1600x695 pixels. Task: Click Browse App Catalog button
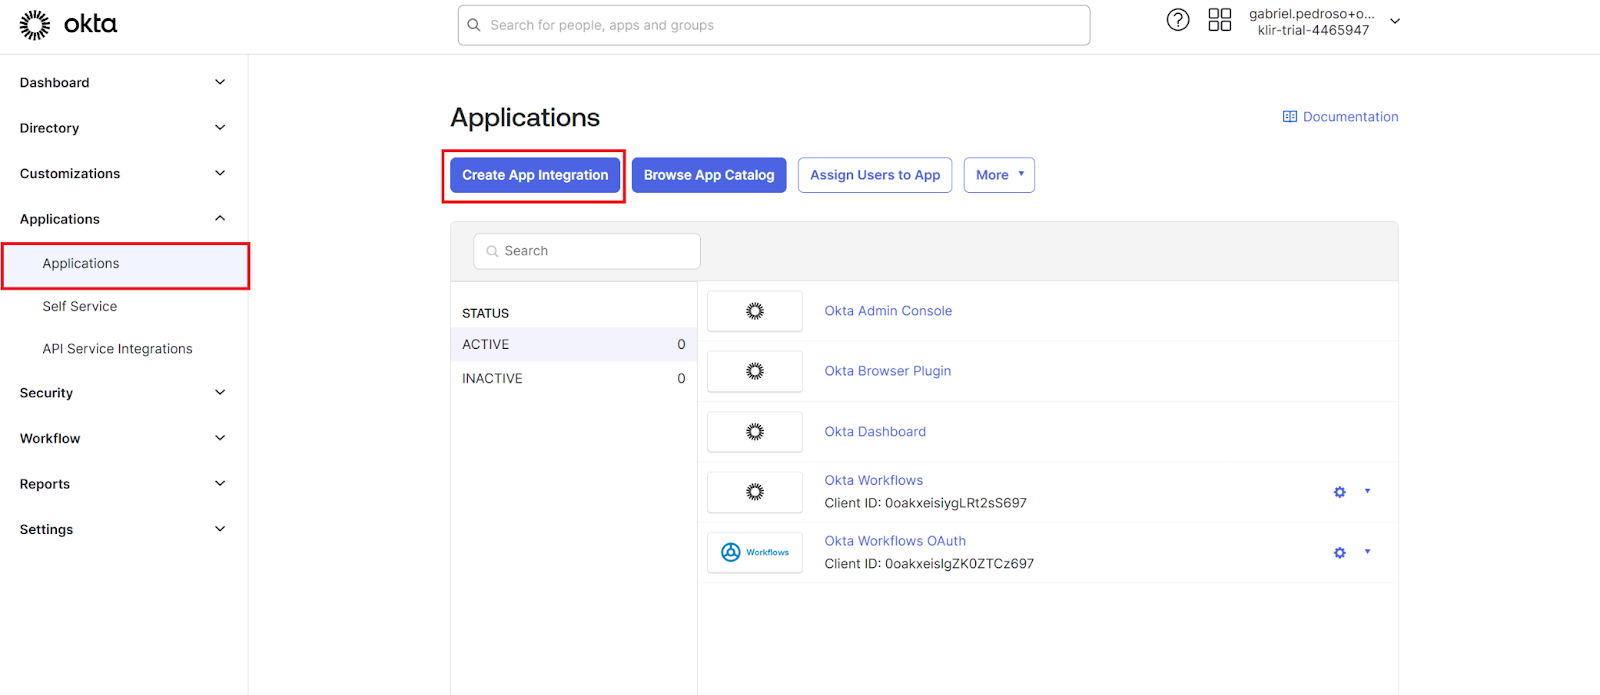tap(709, 175)
